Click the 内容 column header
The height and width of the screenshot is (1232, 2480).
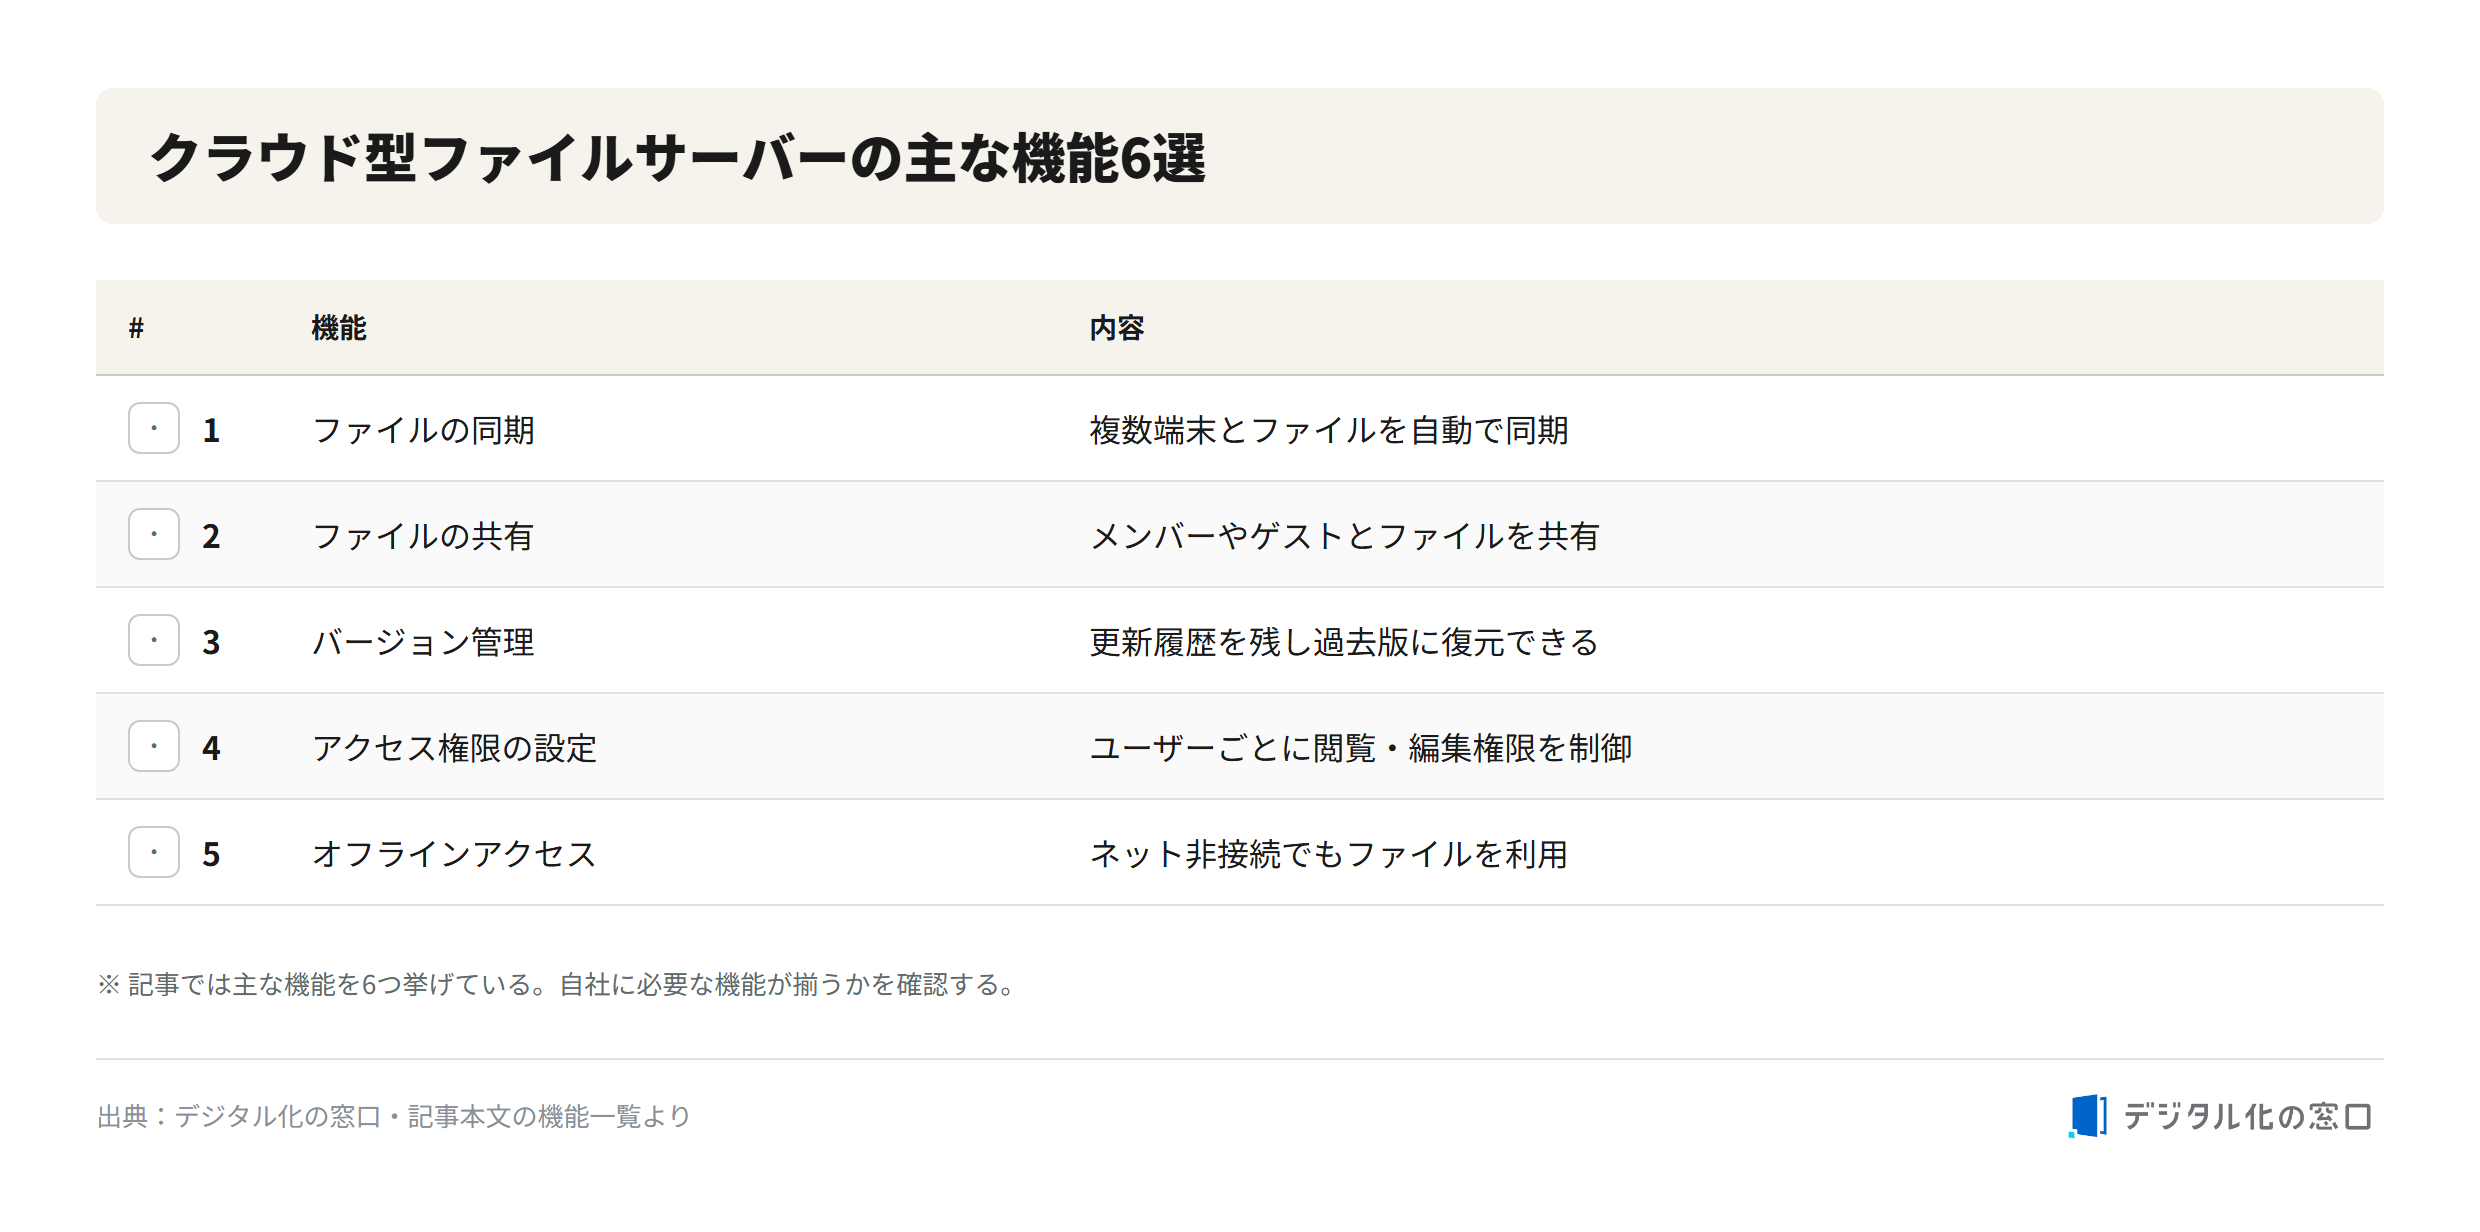(1117, 328)
